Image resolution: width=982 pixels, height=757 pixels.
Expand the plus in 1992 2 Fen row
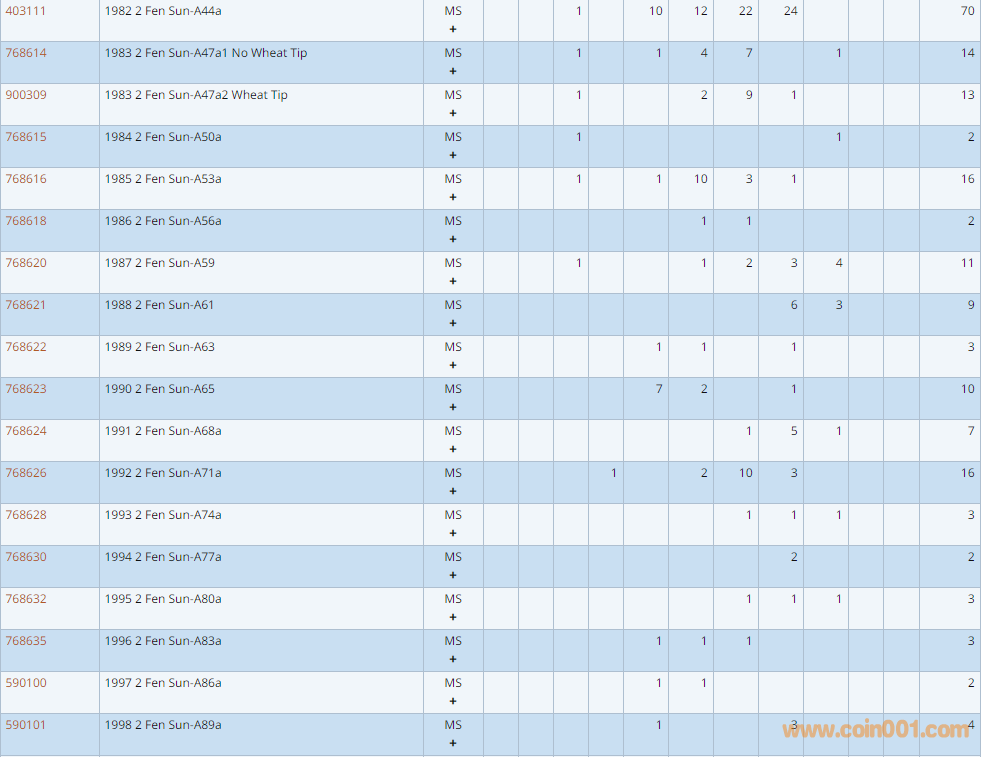tap(453, 491)
